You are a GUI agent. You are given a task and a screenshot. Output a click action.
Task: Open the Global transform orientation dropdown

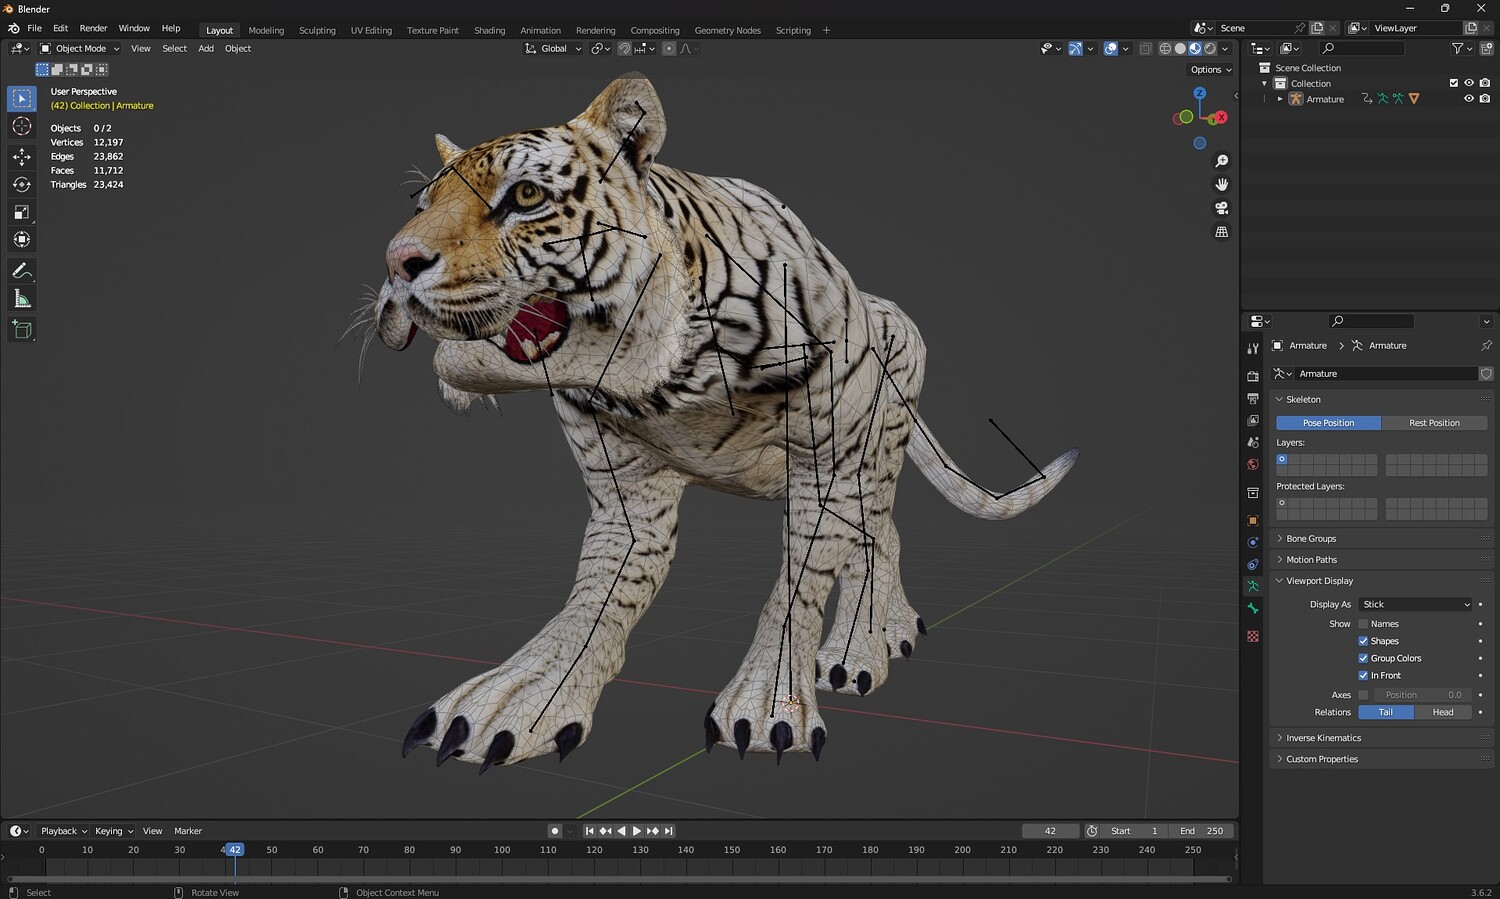click(x=553, y=48)
